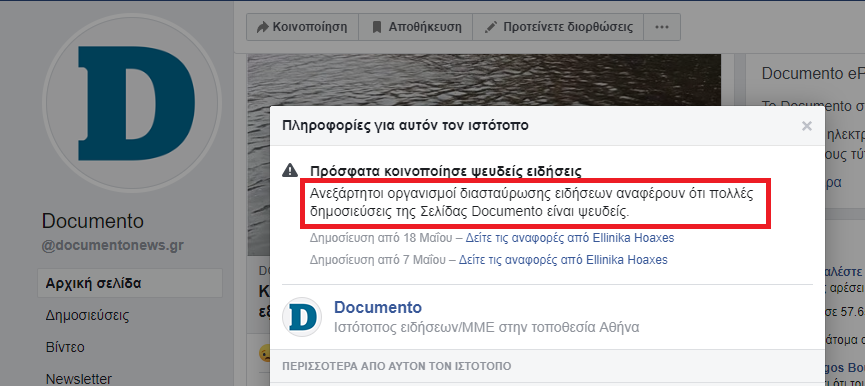The image size is (865, 386).
Task: Click the pencil icon on Προτείνετε διορθώσεις
Action: point(490,27)
